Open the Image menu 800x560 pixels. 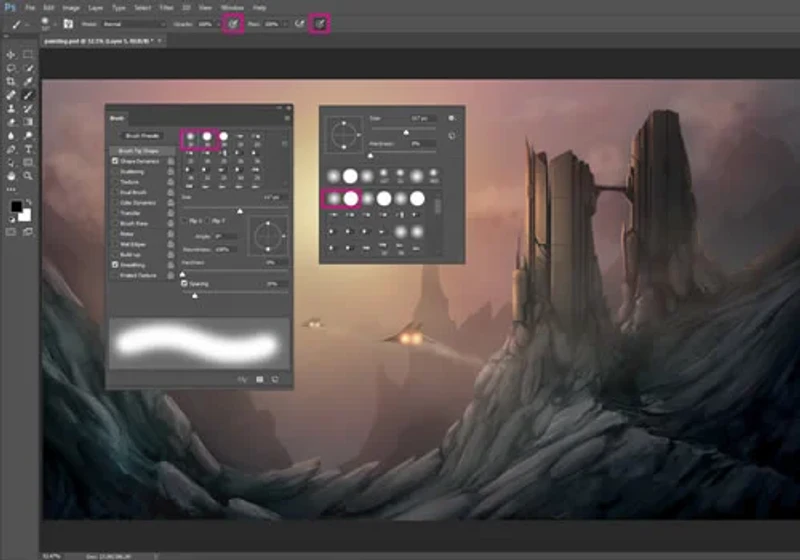(71, 8)
